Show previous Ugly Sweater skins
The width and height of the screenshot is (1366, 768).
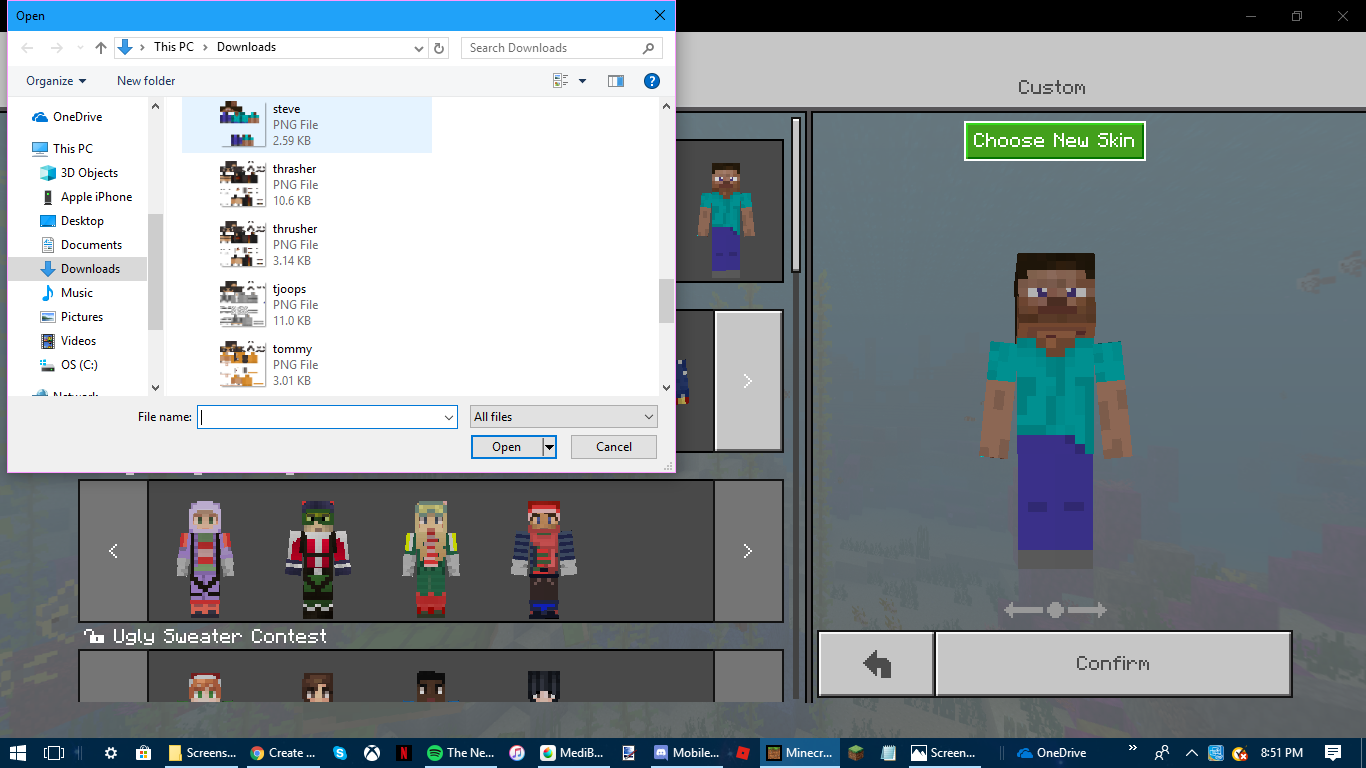(113, 551)
